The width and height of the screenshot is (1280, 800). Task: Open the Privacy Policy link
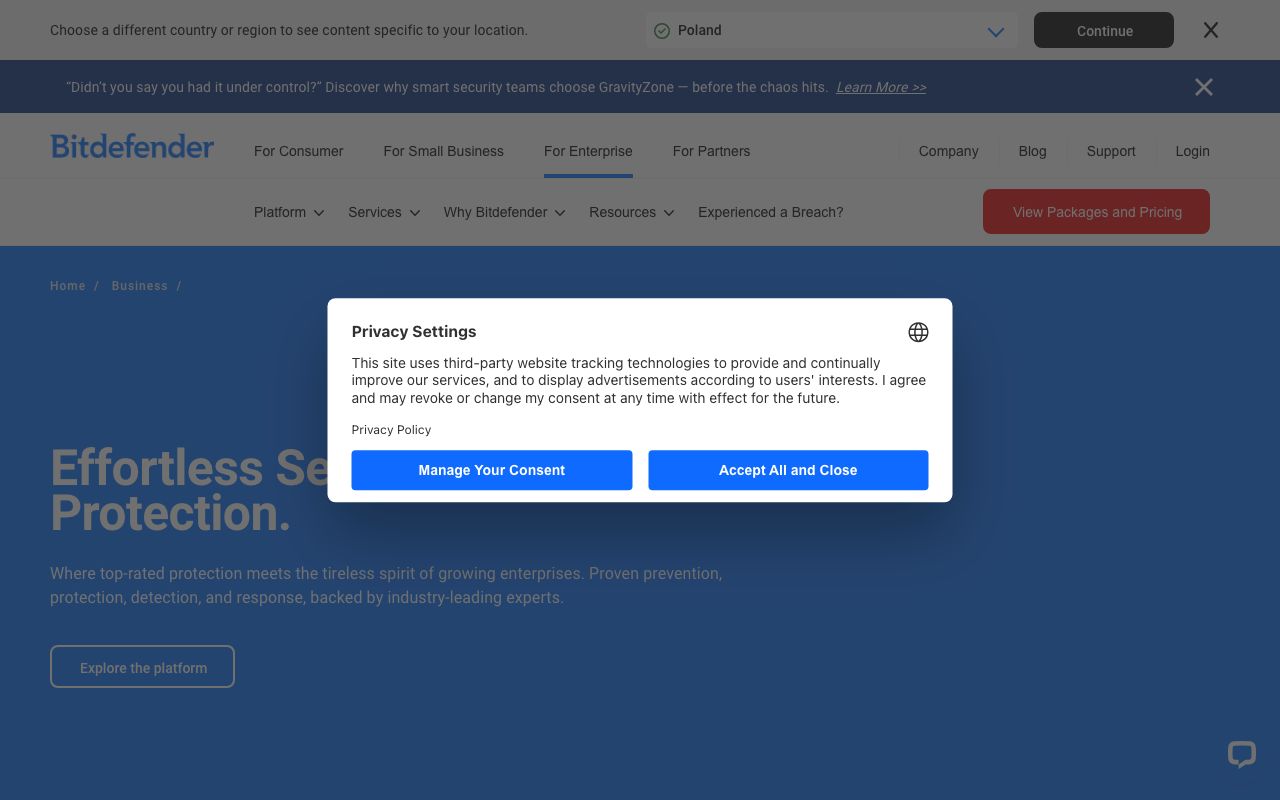(x=391, y=430)
